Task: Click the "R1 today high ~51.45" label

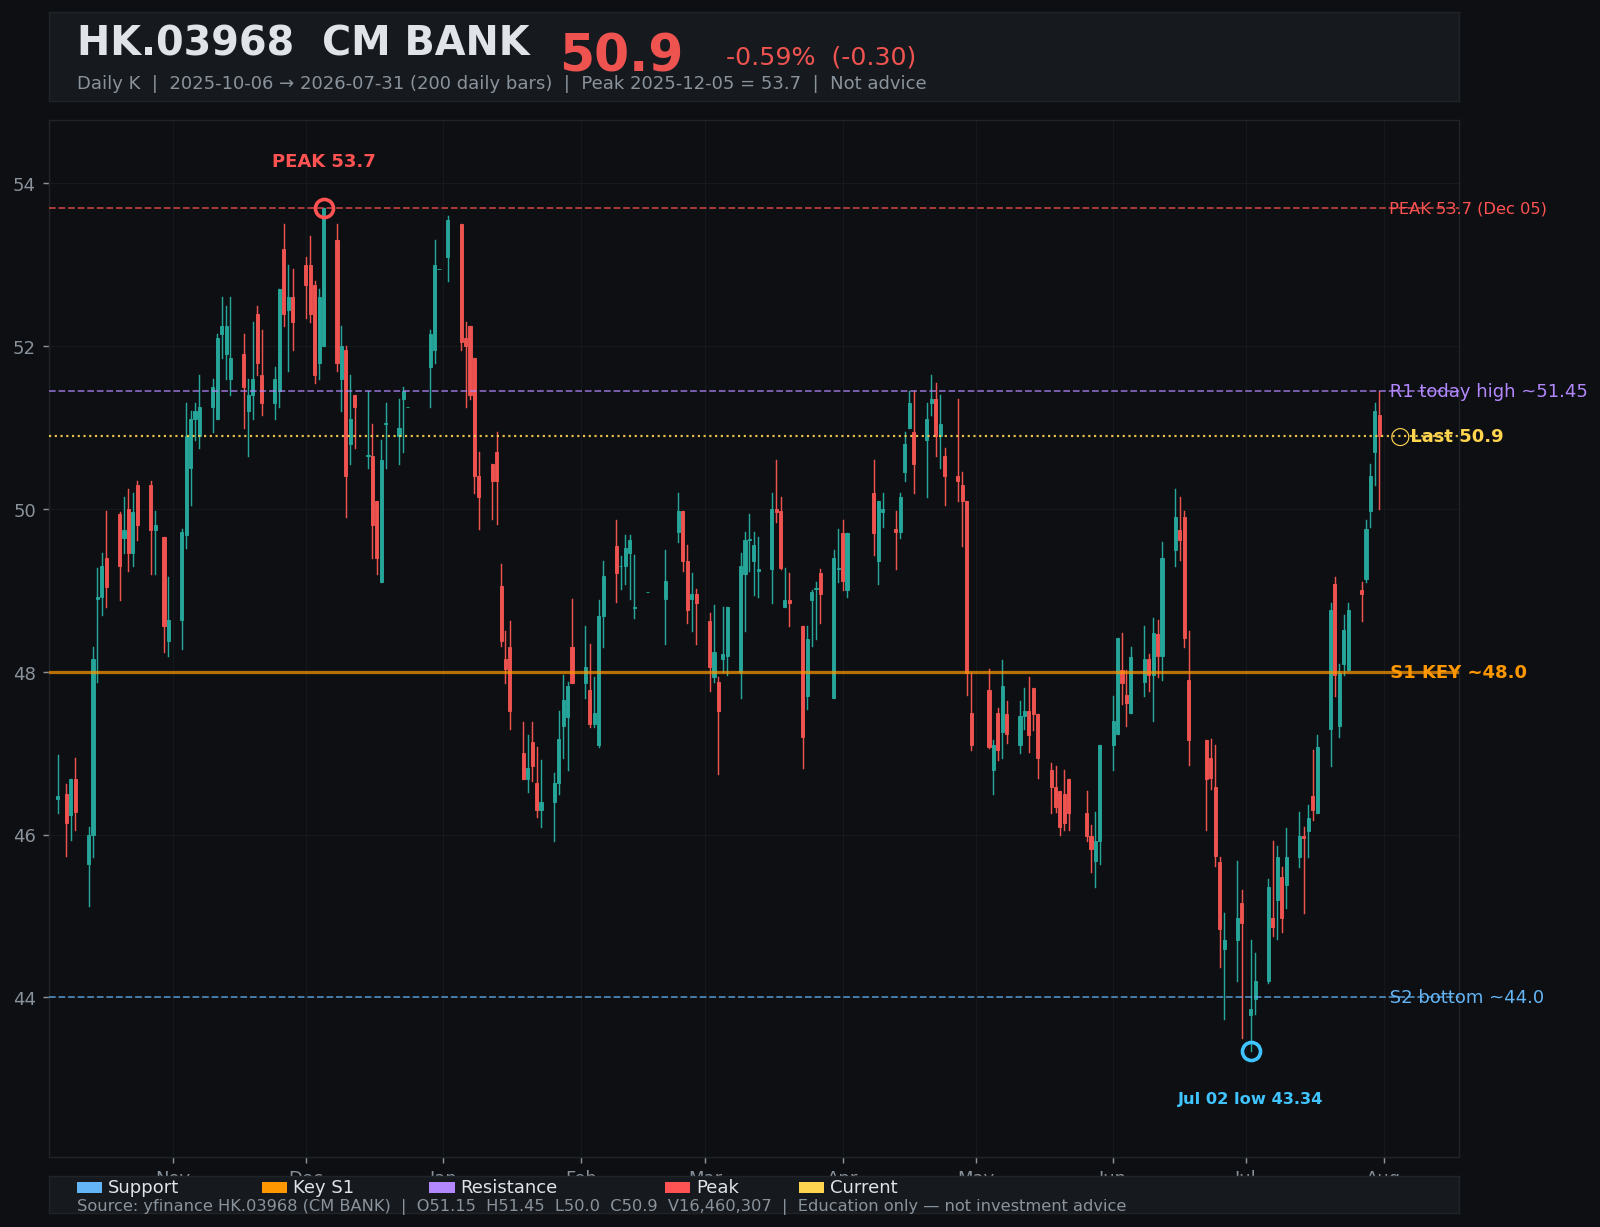Action: (x=1488, y=391)
